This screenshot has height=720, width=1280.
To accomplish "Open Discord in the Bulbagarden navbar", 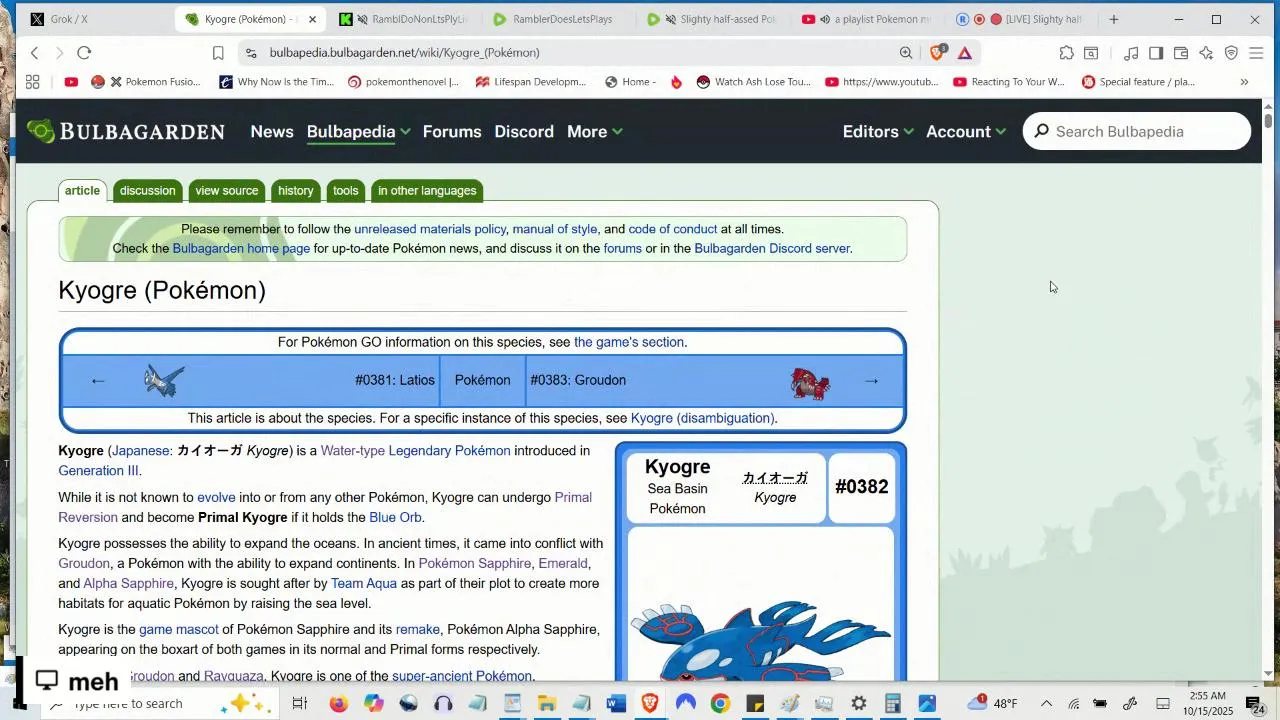I will click(x=524, y=131).
